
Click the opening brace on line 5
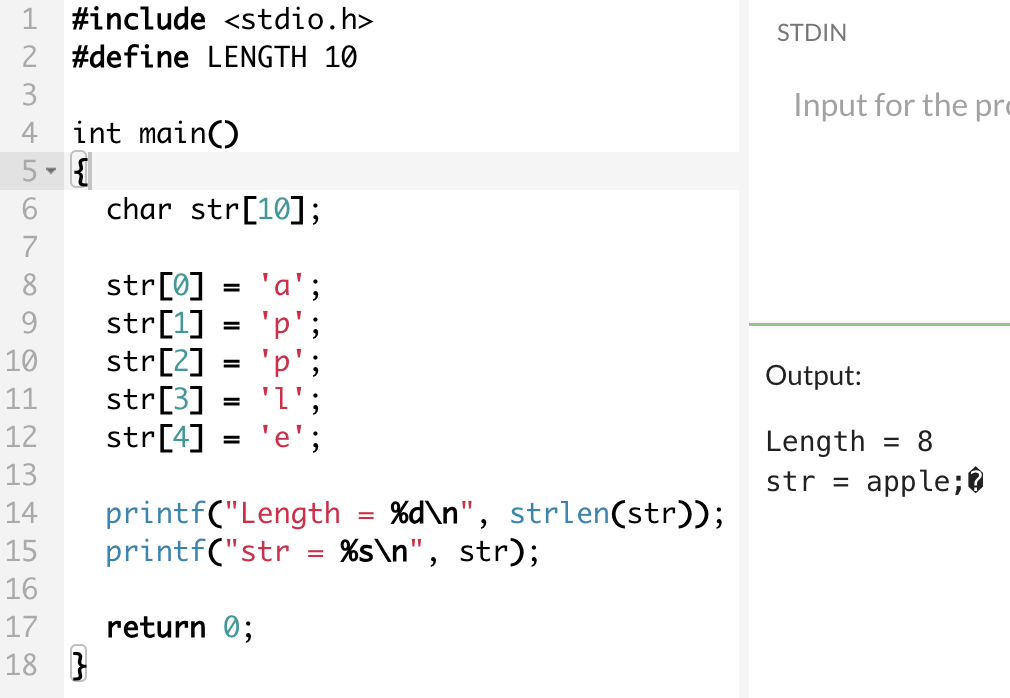tap(80, 171)
